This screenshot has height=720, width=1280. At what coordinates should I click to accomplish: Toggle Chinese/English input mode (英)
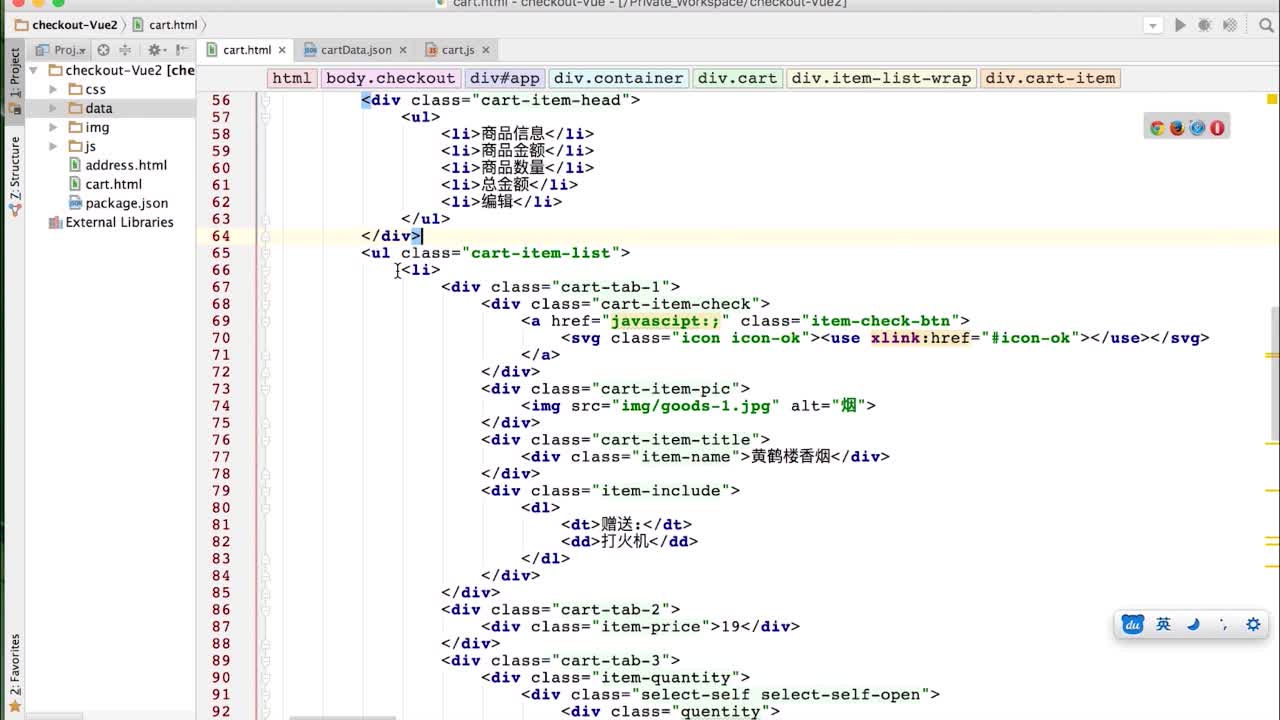click(x=1163, y=625)
